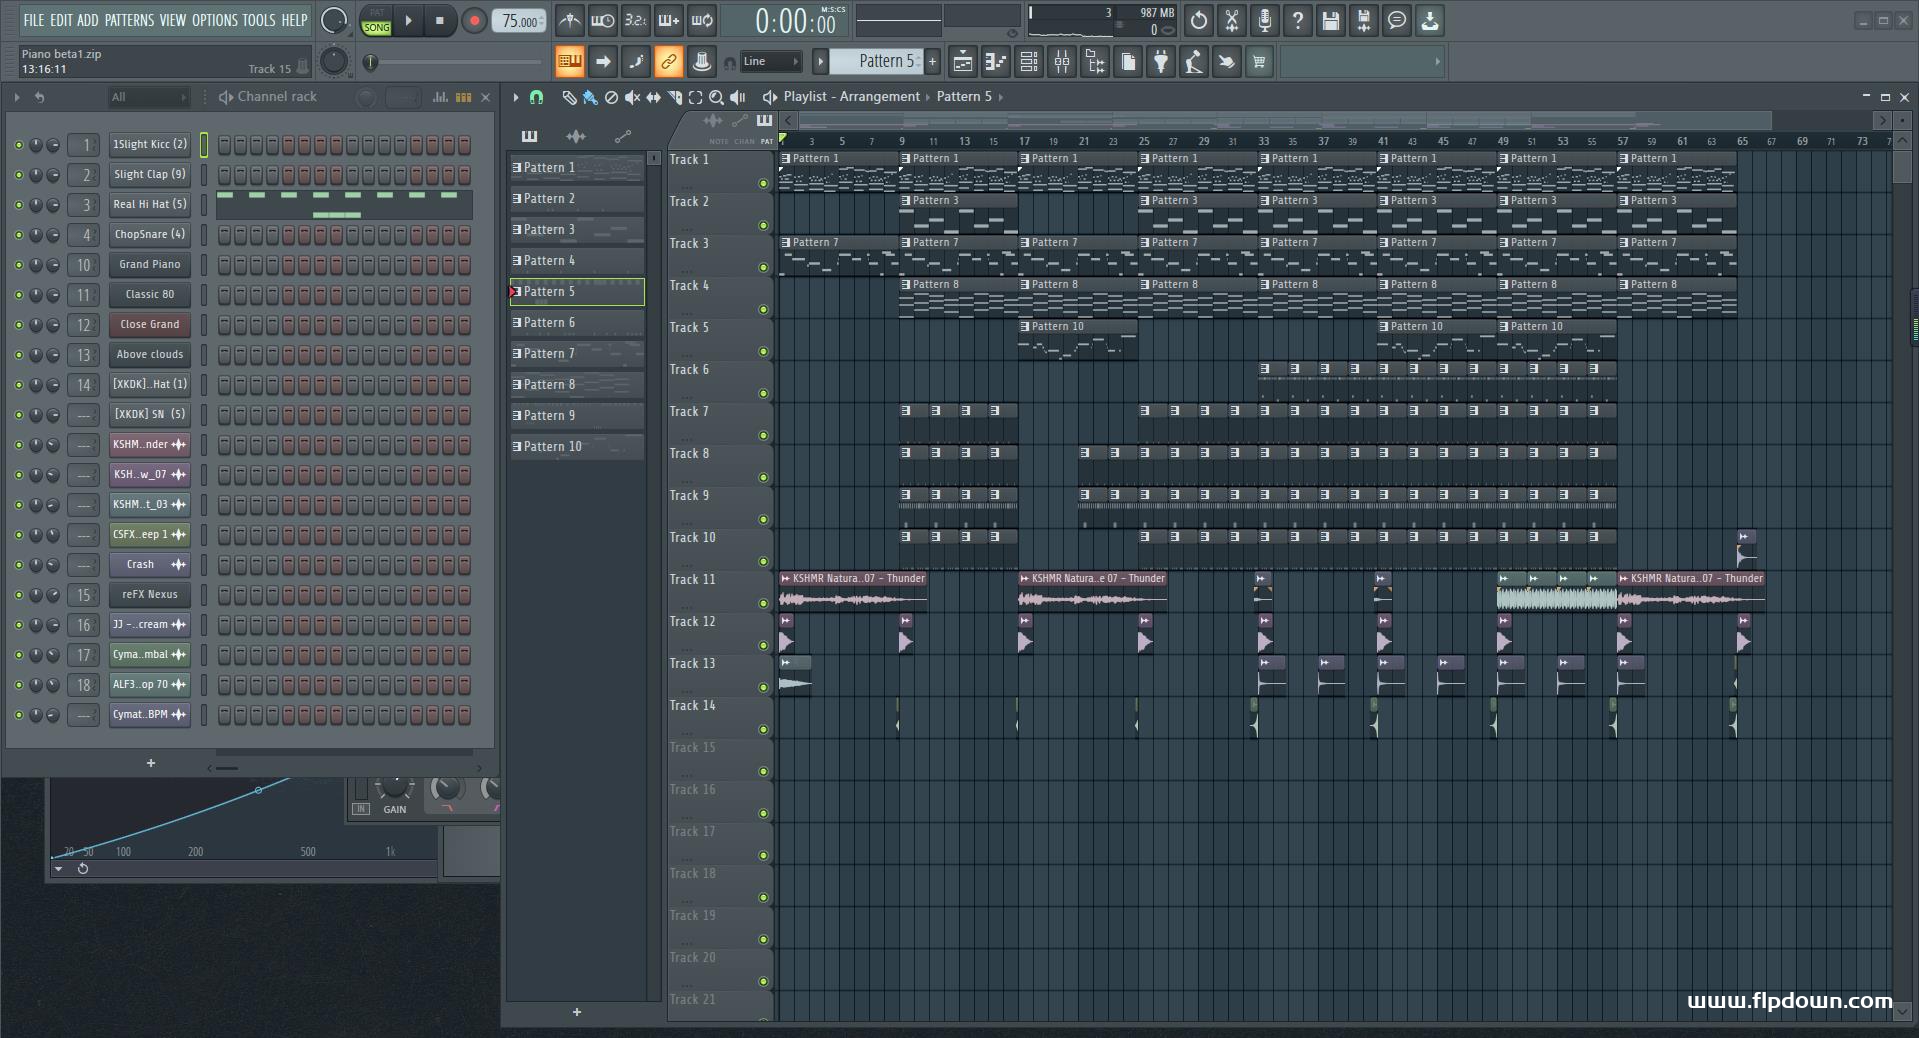Open the EDIT menu
This screenshot has height=1038, width=1919.
61,20
